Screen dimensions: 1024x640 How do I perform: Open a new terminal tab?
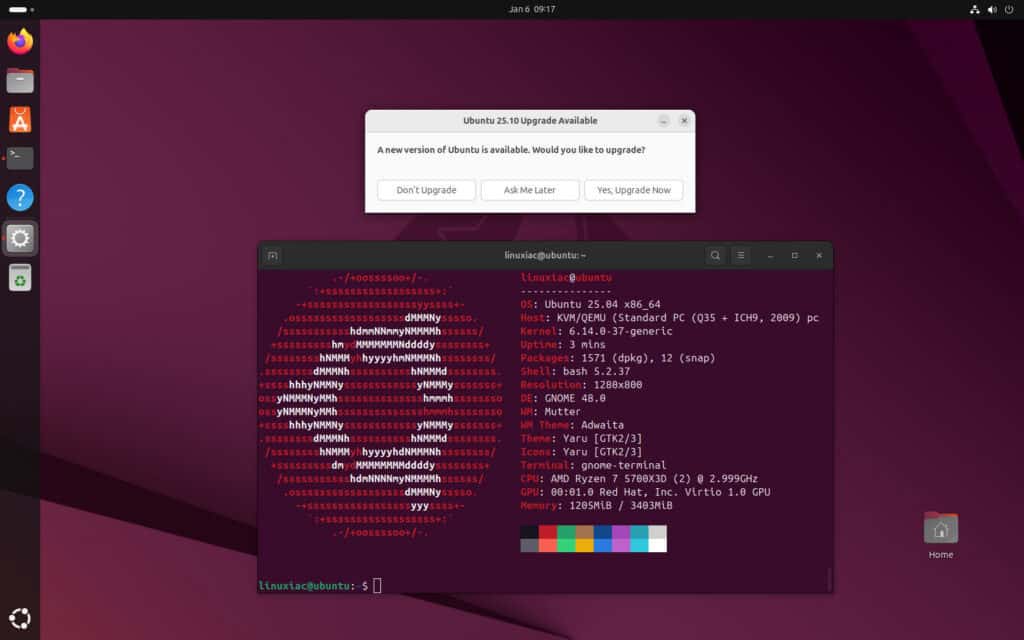pos(272,255)
